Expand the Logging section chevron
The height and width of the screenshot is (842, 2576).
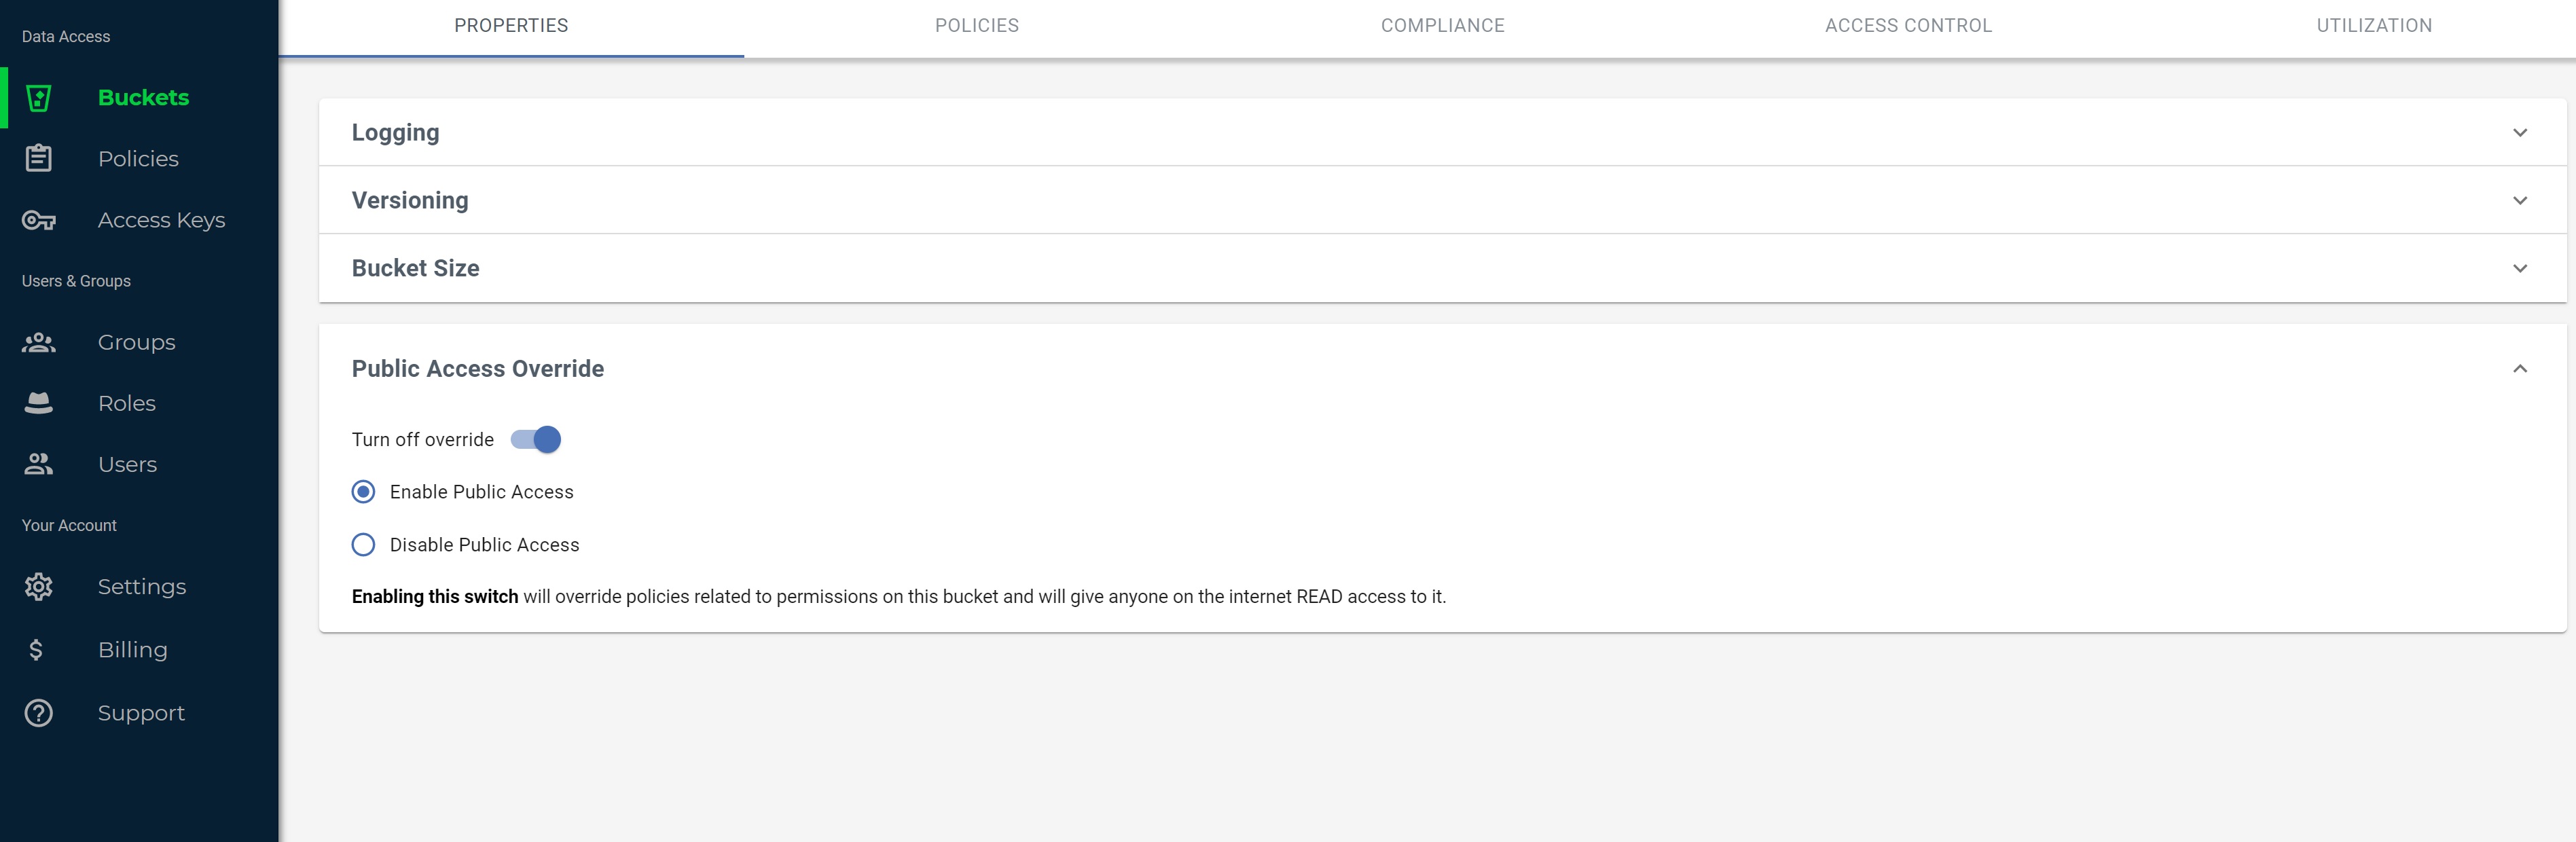coord(2519,133)
